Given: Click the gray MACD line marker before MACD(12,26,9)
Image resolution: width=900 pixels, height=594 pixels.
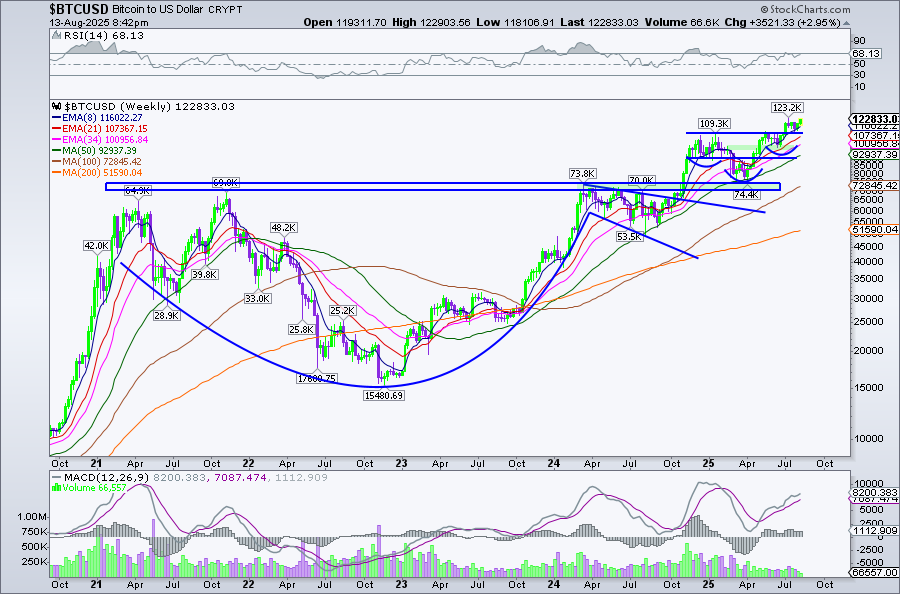Looking at the screenshot, I should (56, 477).
